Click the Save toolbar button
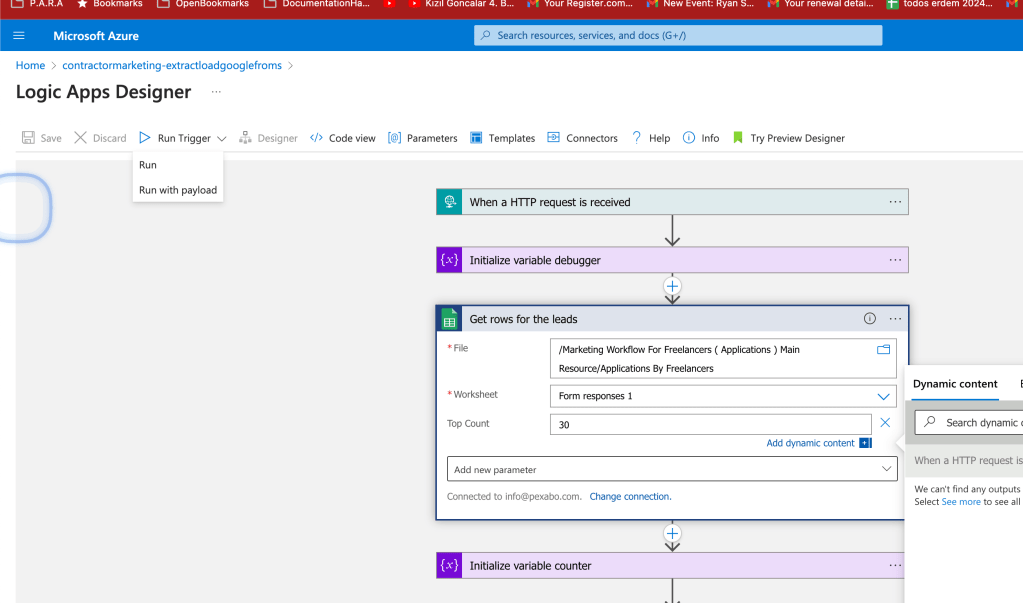This screenshot has width=1023, height=603. pos(42,138)
